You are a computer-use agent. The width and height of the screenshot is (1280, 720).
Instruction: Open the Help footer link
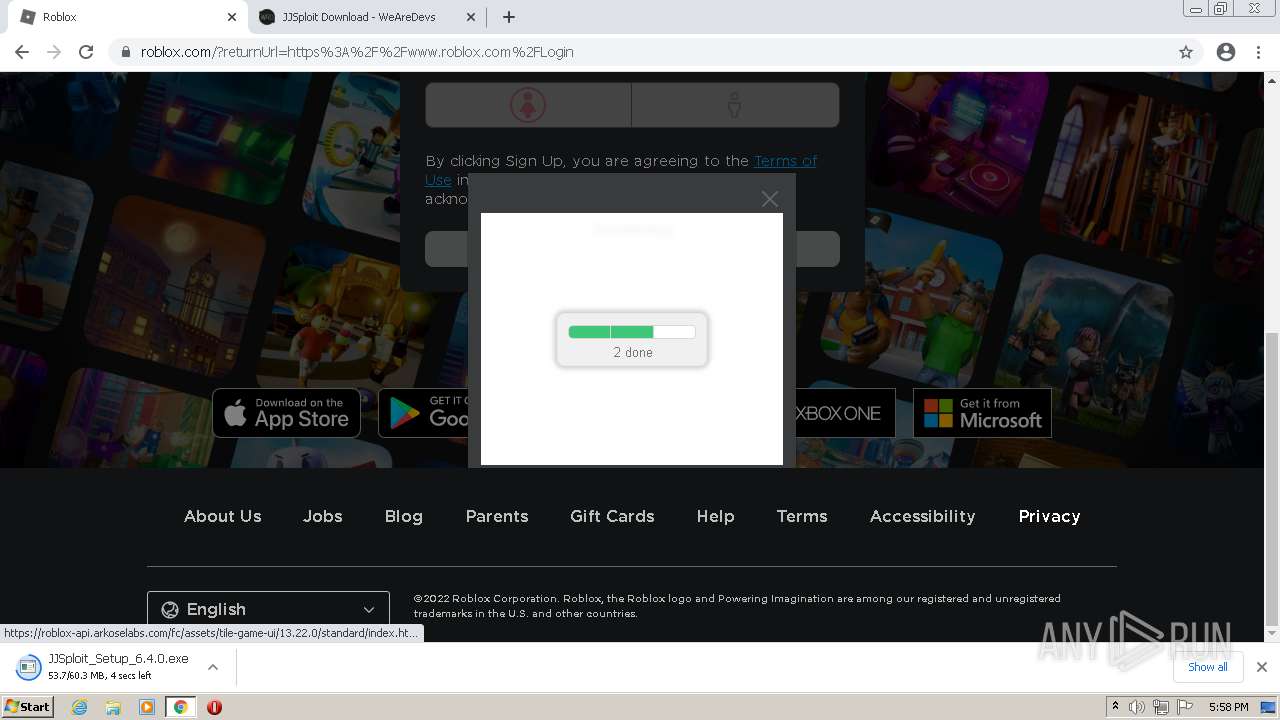[x=716, y=516]
